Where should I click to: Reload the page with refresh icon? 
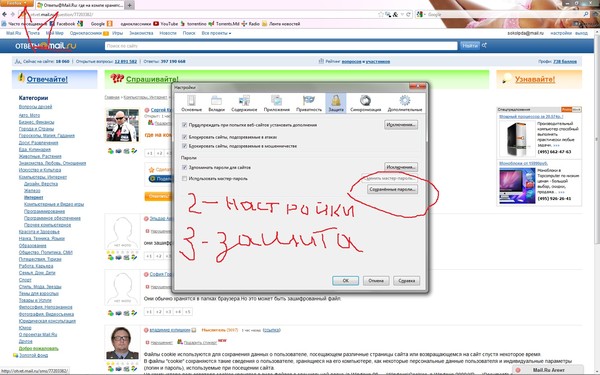point(409,15)
